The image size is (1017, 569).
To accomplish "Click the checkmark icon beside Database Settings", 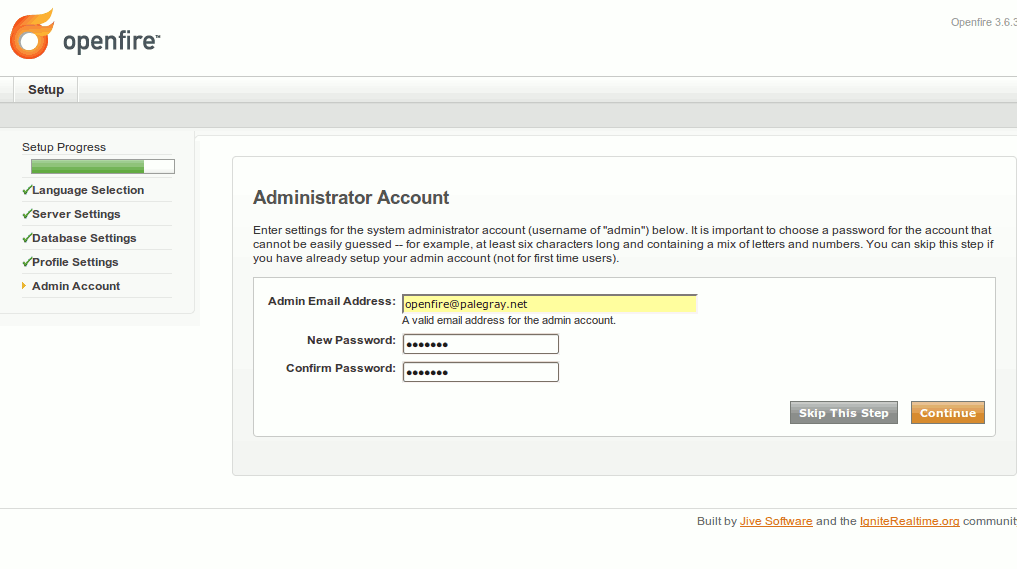I will (x=27, y=238).
